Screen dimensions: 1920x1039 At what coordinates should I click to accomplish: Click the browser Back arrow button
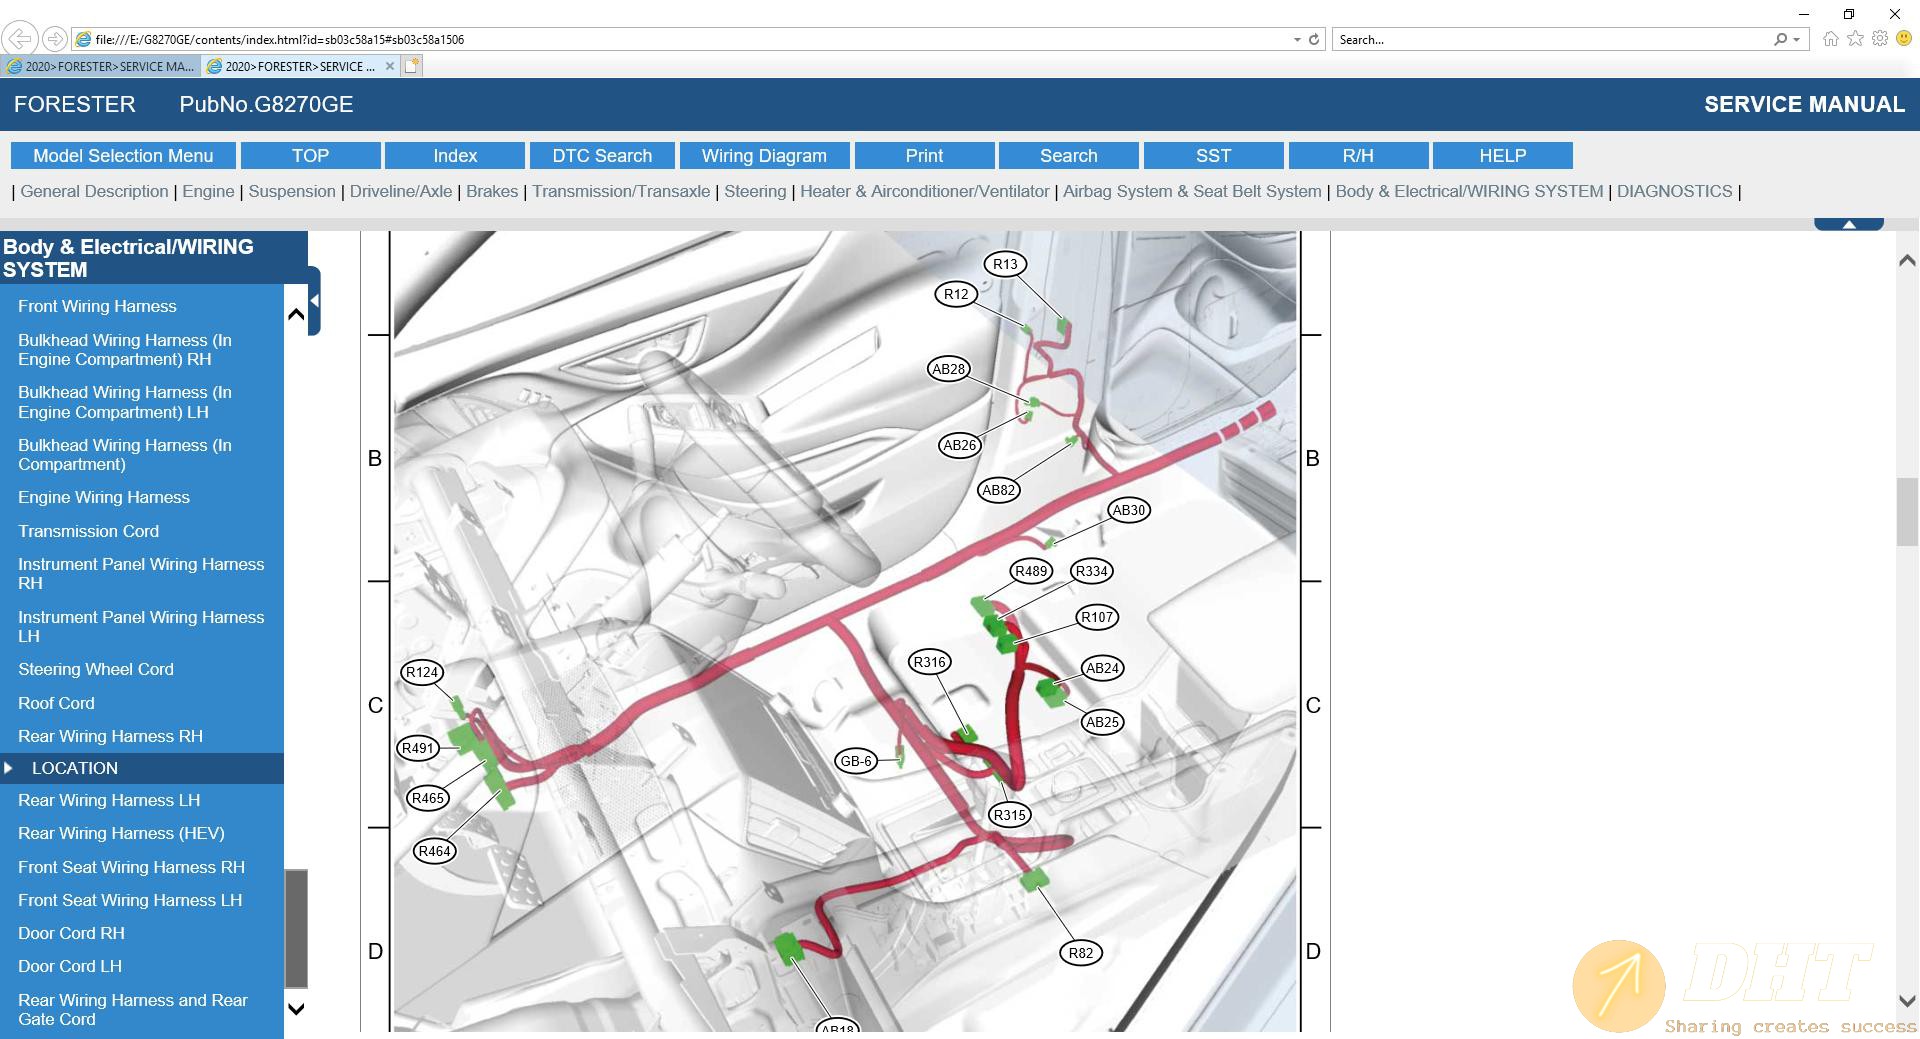point(19,39)
